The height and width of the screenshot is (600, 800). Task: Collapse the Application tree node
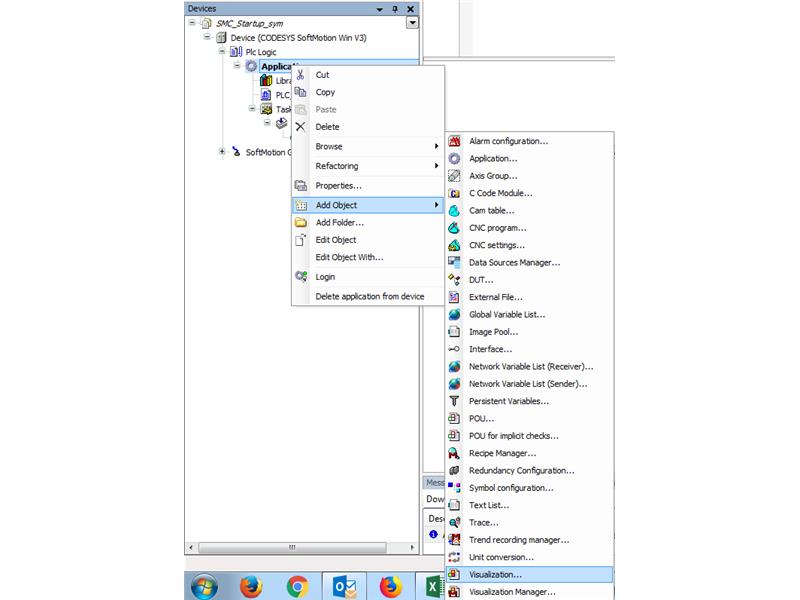[237, 65]
